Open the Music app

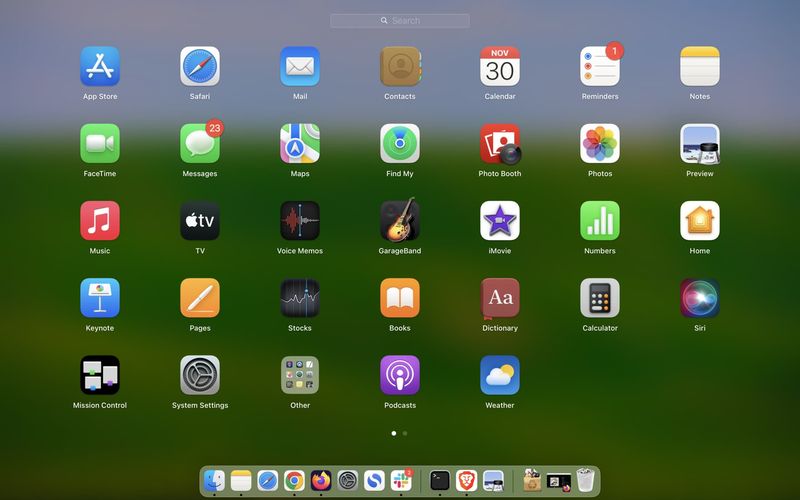(100, 220)
